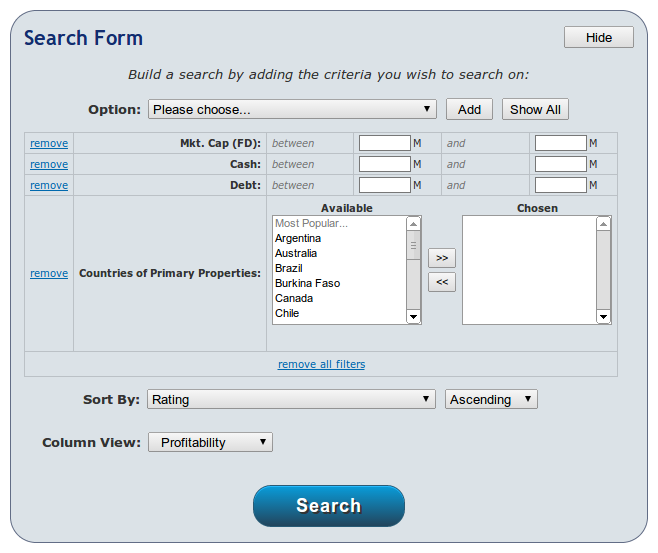Image resolution: width=658 pixels, height=553 pixels.
Task: Remove the Mkt. Cap (FD) filter
Action: click(x=49, y=143)
